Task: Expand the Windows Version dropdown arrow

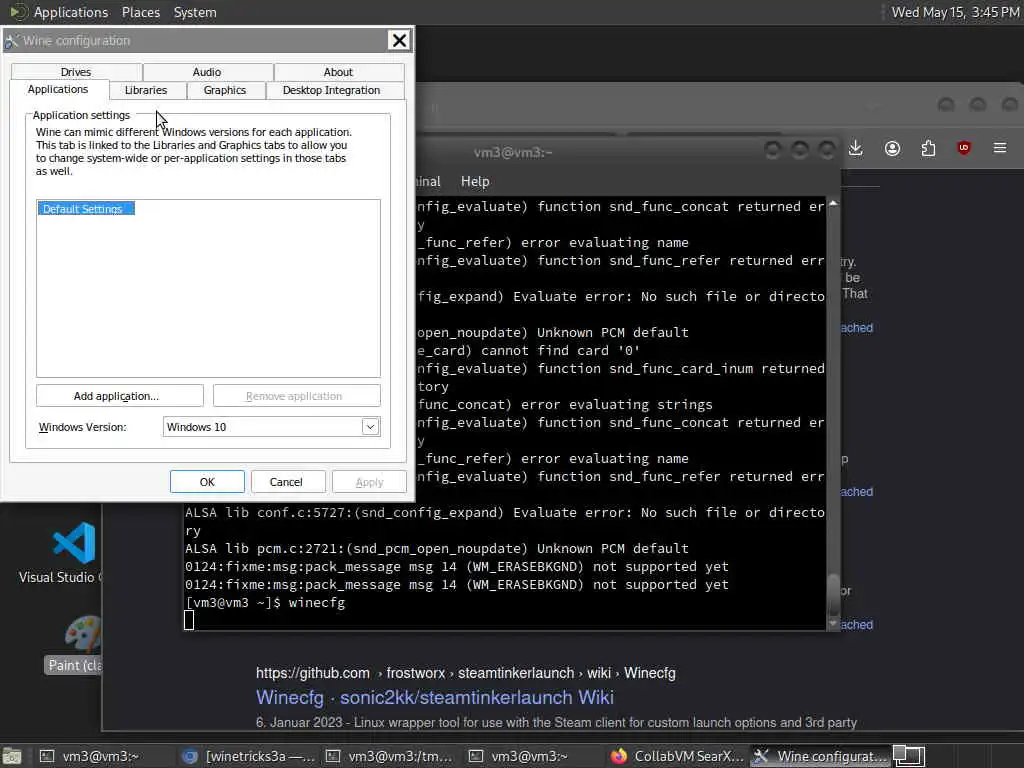Action: pos(370,427)
